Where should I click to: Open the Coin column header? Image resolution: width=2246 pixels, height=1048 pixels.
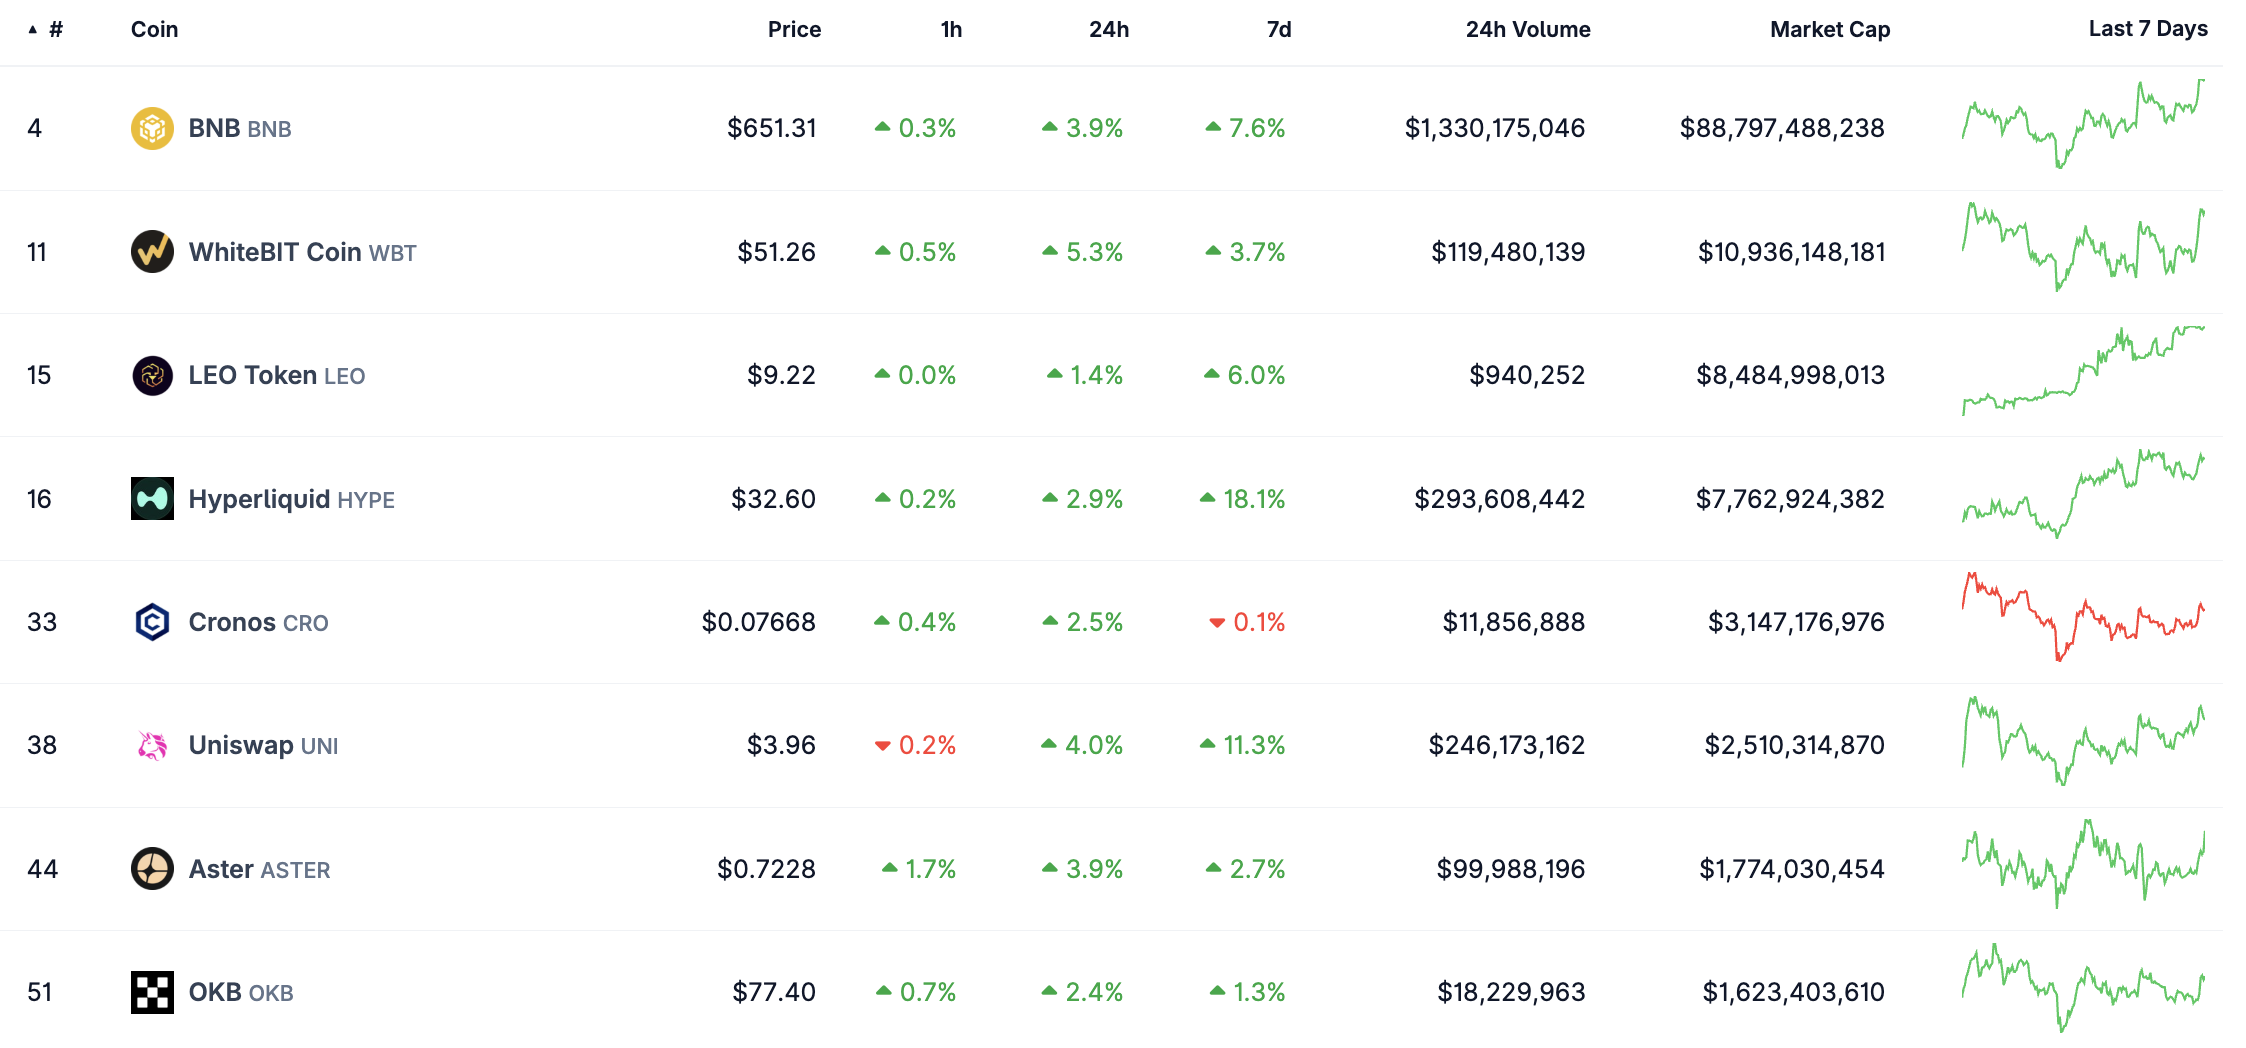click(x=153, y=29)
